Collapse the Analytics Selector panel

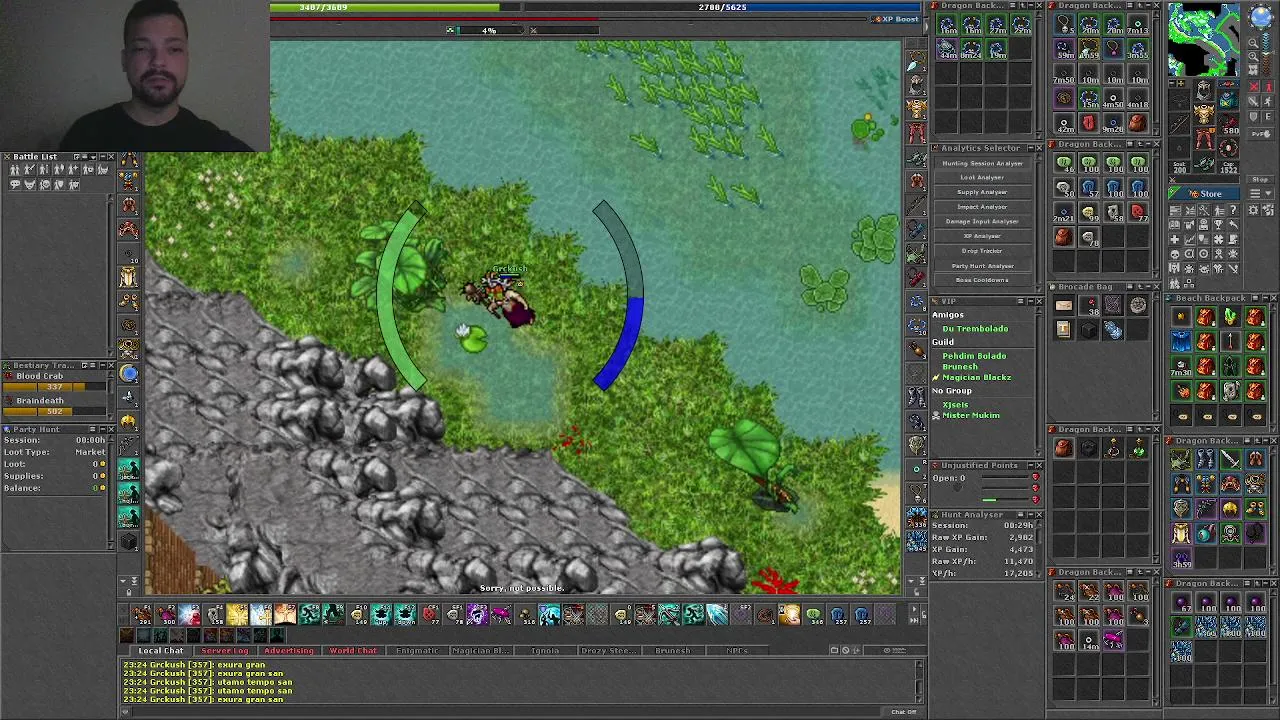point(1031,148)
